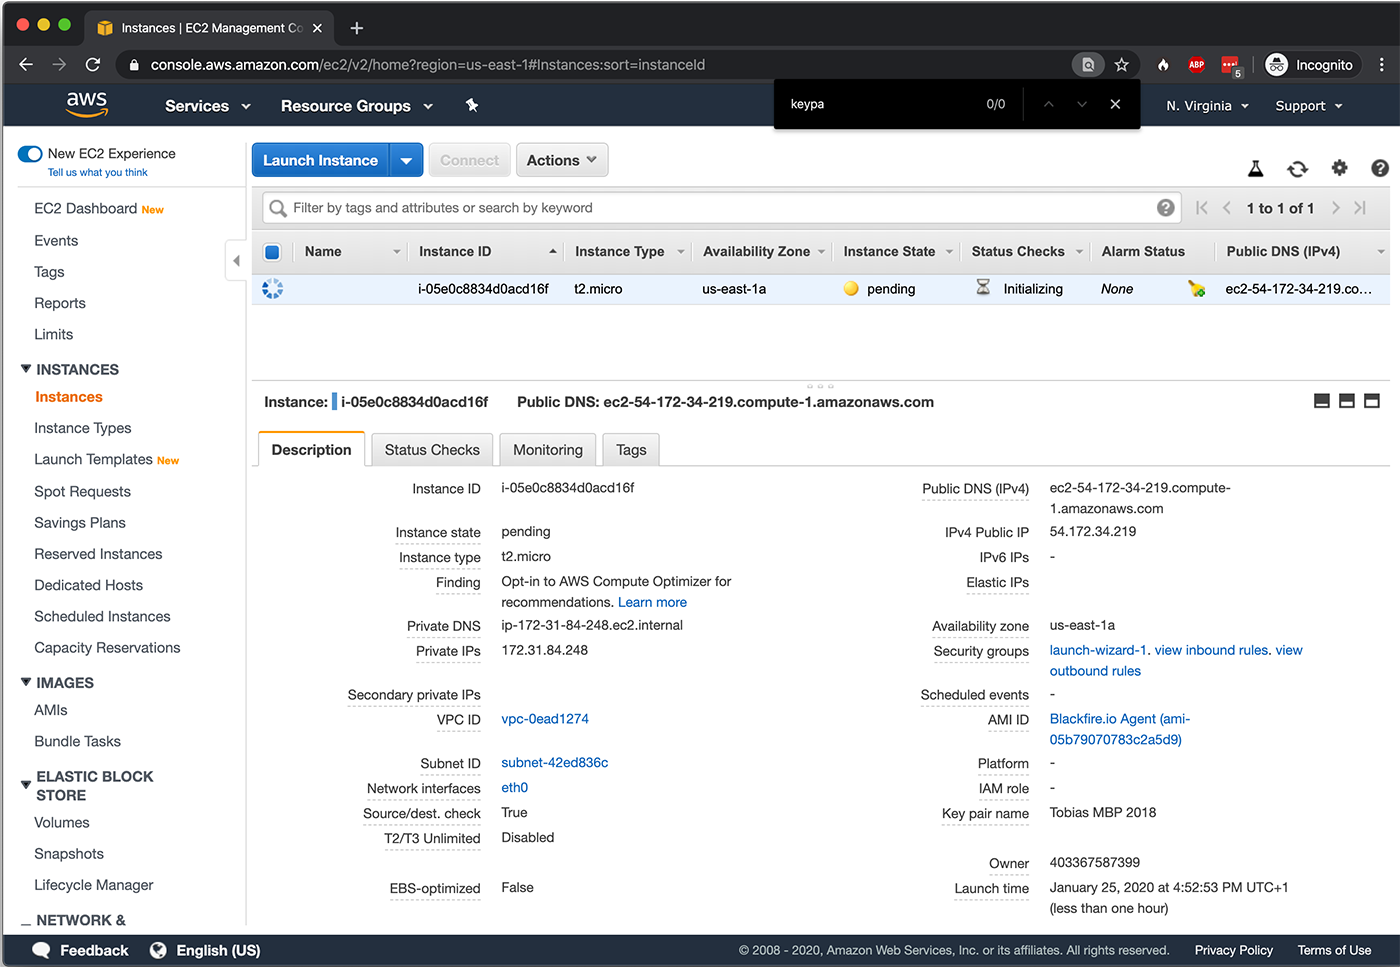Collapse the left sidebar with arrow handle
This screenshot has height=967, width=1400.
[x=236, y=261]
